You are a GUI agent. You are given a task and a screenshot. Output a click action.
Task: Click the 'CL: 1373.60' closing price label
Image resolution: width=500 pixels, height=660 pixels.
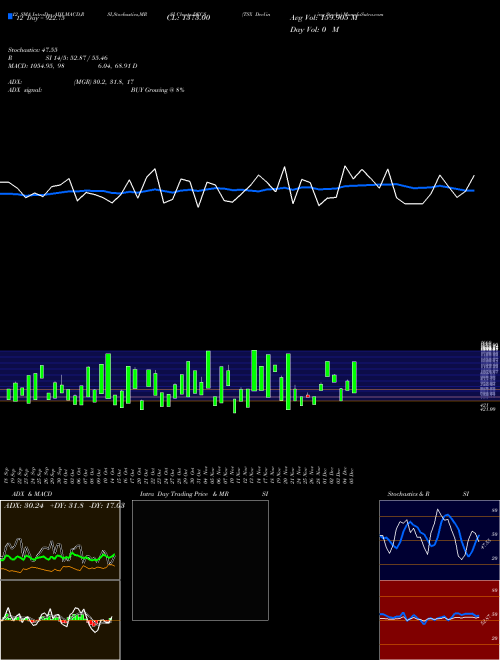pos(188,17)
